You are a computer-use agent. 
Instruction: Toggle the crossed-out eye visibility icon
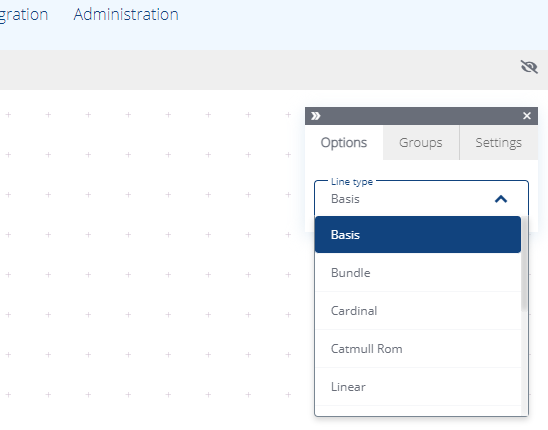point(529,66)
